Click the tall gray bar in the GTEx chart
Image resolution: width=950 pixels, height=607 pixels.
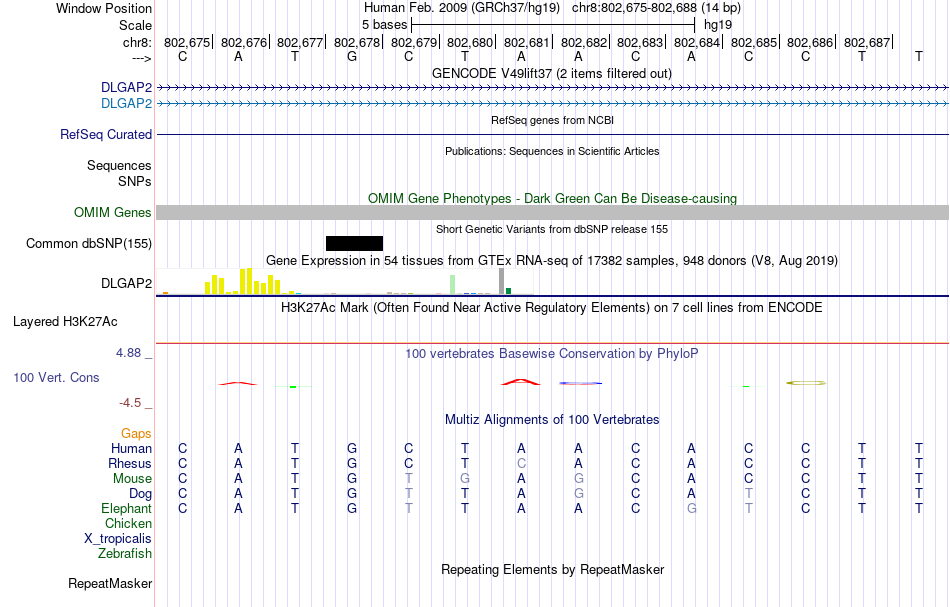(x=501, y=281)
